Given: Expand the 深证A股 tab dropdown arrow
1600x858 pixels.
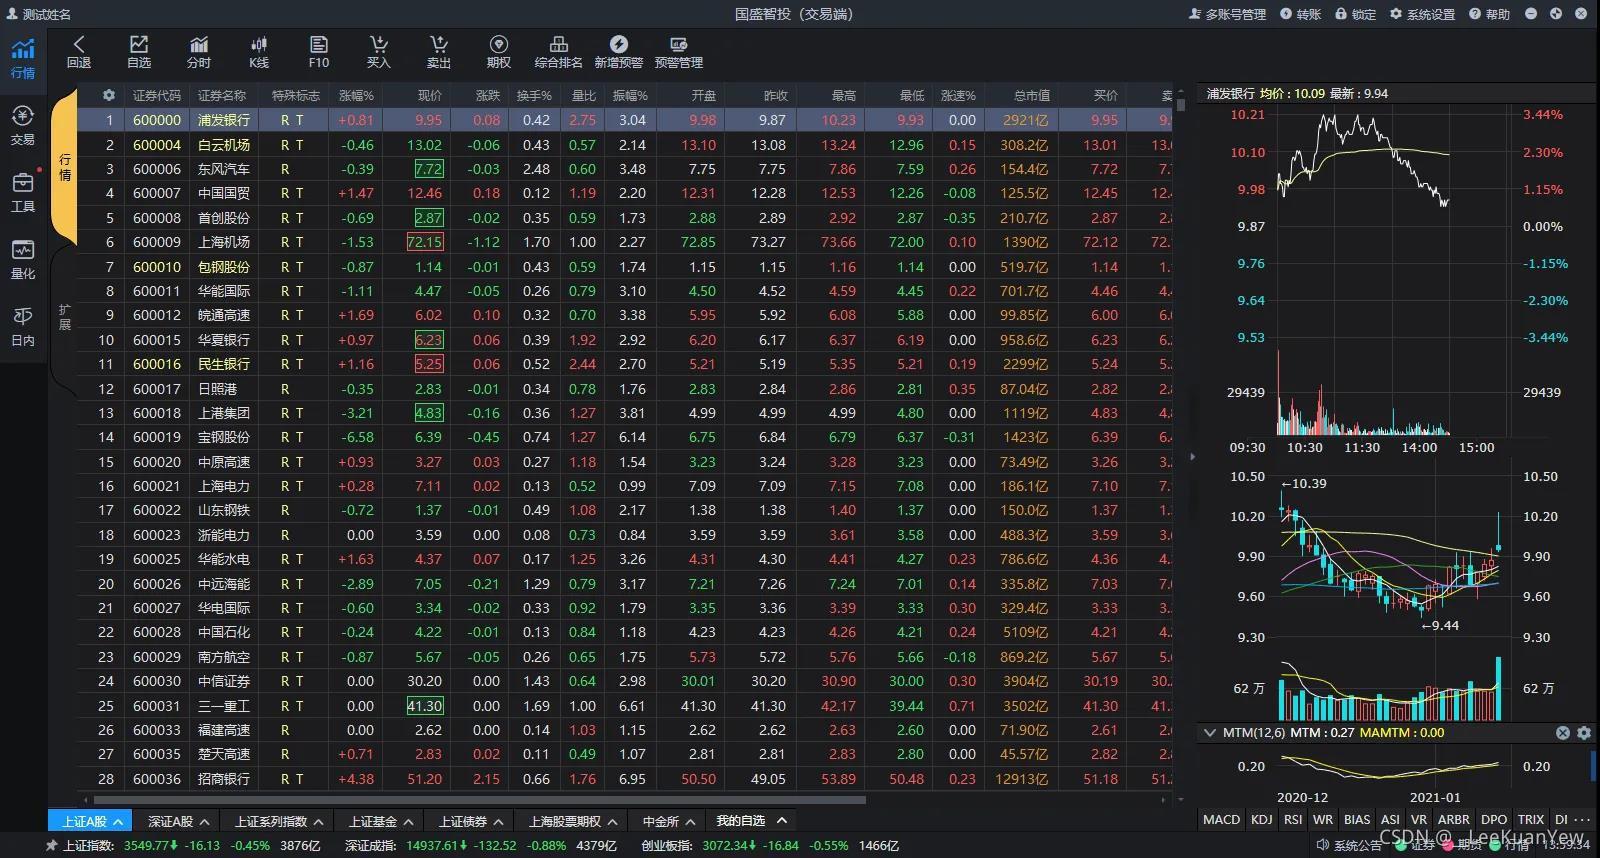Looking at the screenshot, I should pos(204,822).
